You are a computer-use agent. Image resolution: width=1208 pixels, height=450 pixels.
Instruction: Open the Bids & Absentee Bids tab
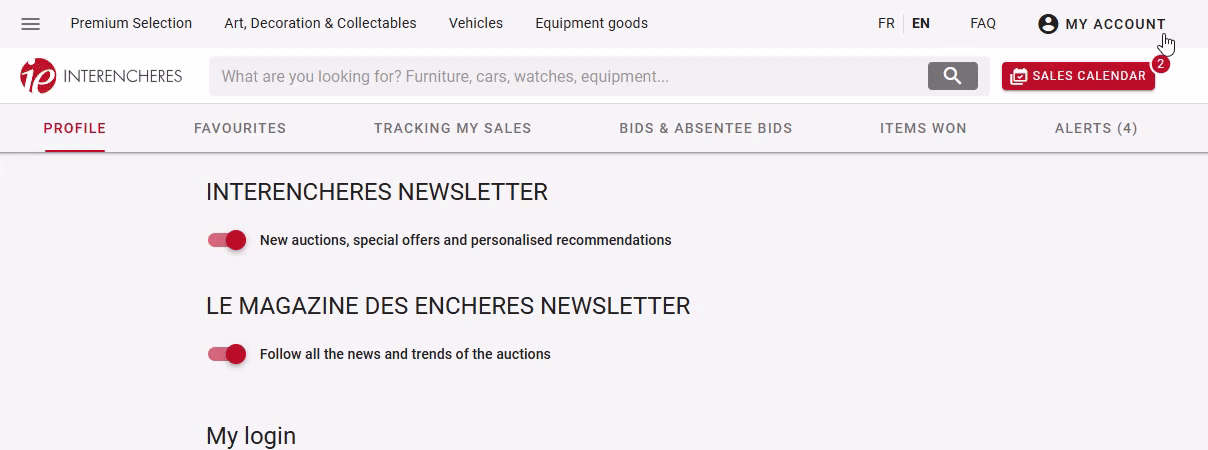tap(706, 128)
